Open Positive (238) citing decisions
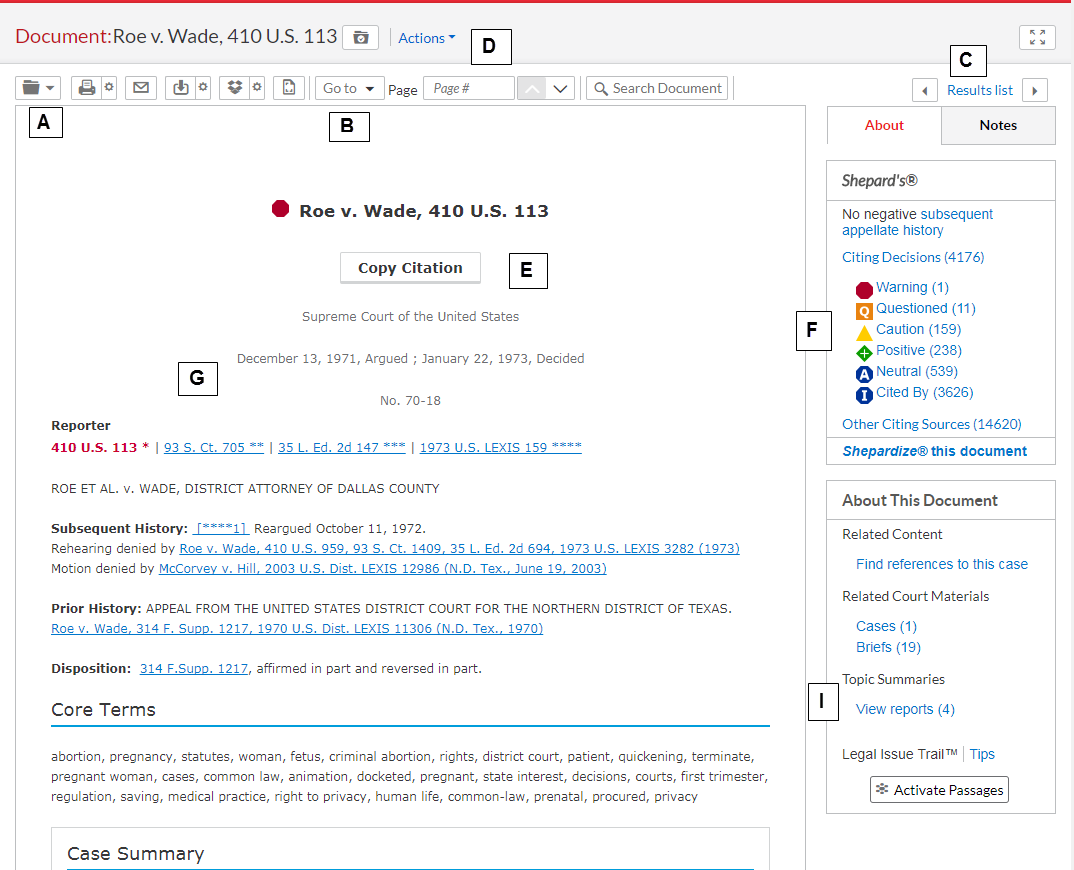This screenshot has height=870, width=1074. (919, 351)
